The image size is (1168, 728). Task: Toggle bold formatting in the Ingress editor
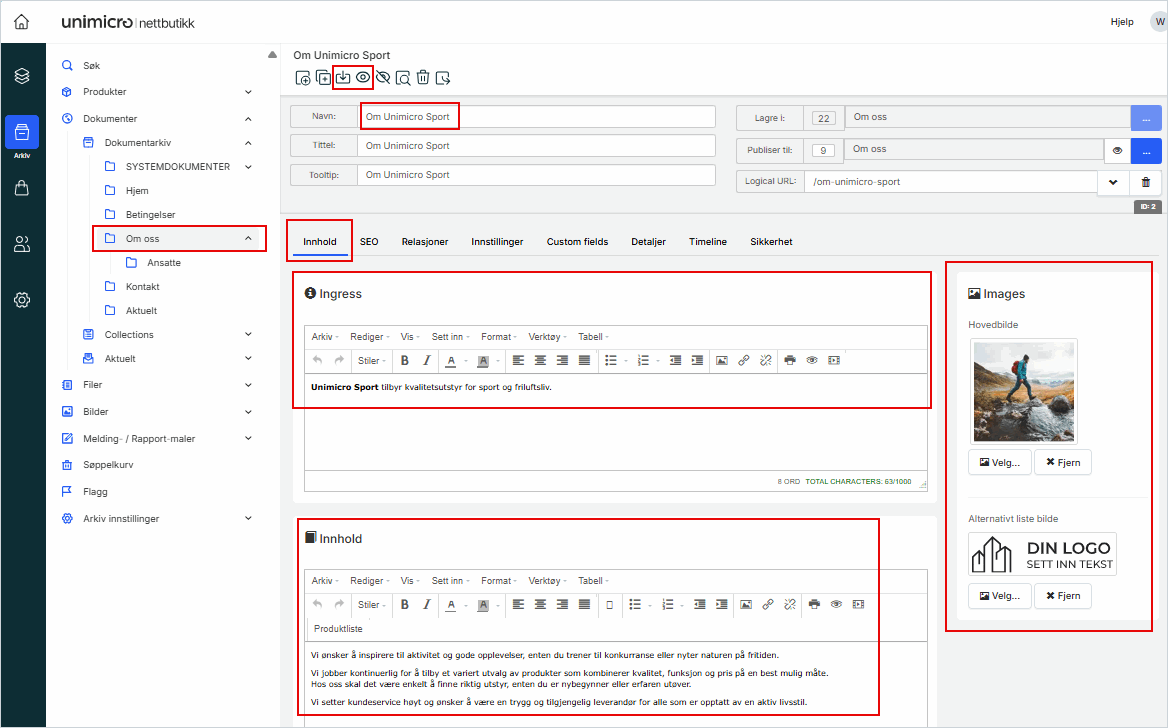(x=405, y=360)
